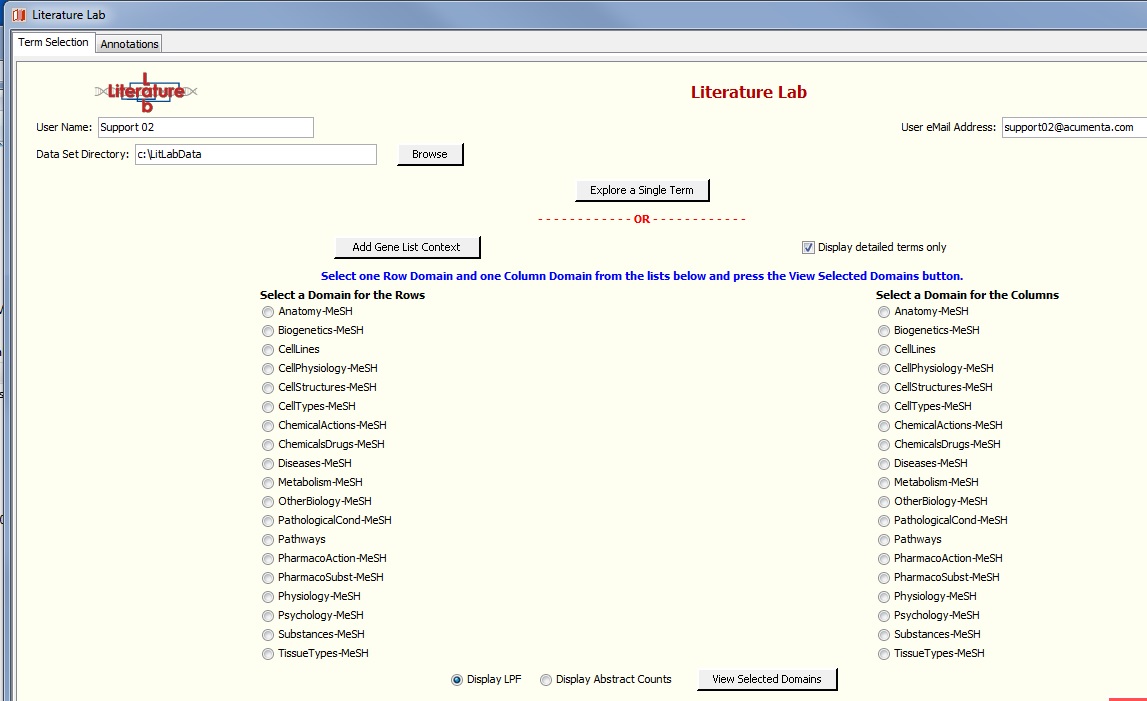Viewport: 1147px width, 701px height.
Task: Select PharmacoSubst-MeSH for the Rows
Action: [268, 578]
